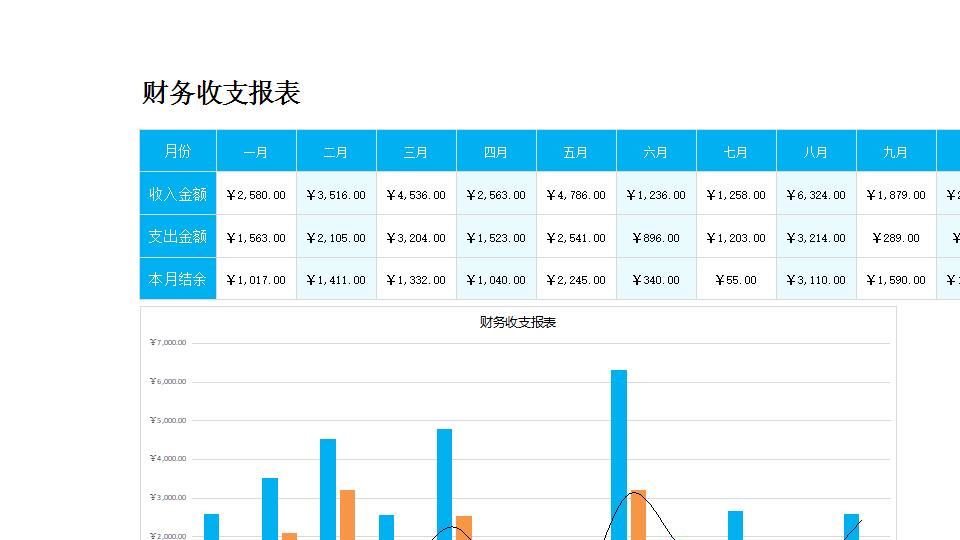Select income cell ¥6,324.00
The width and height of the screenshot is (960, 540).
[x=817, y=193]
